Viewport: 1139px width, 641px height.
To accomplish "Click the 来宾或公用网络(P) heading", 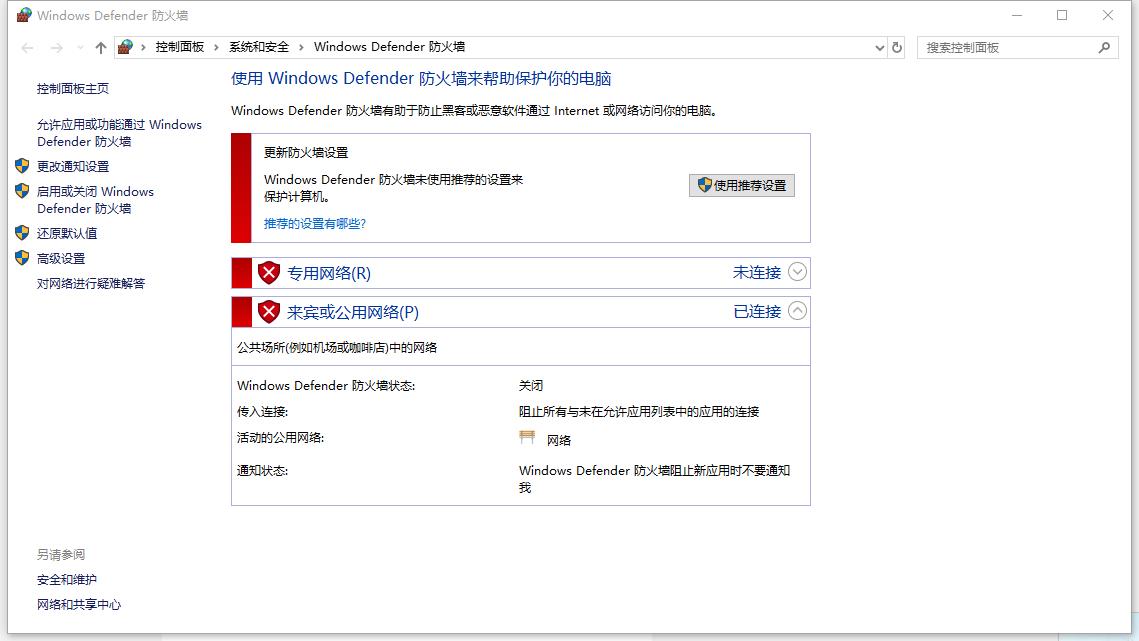I will (x=353, y=313).
